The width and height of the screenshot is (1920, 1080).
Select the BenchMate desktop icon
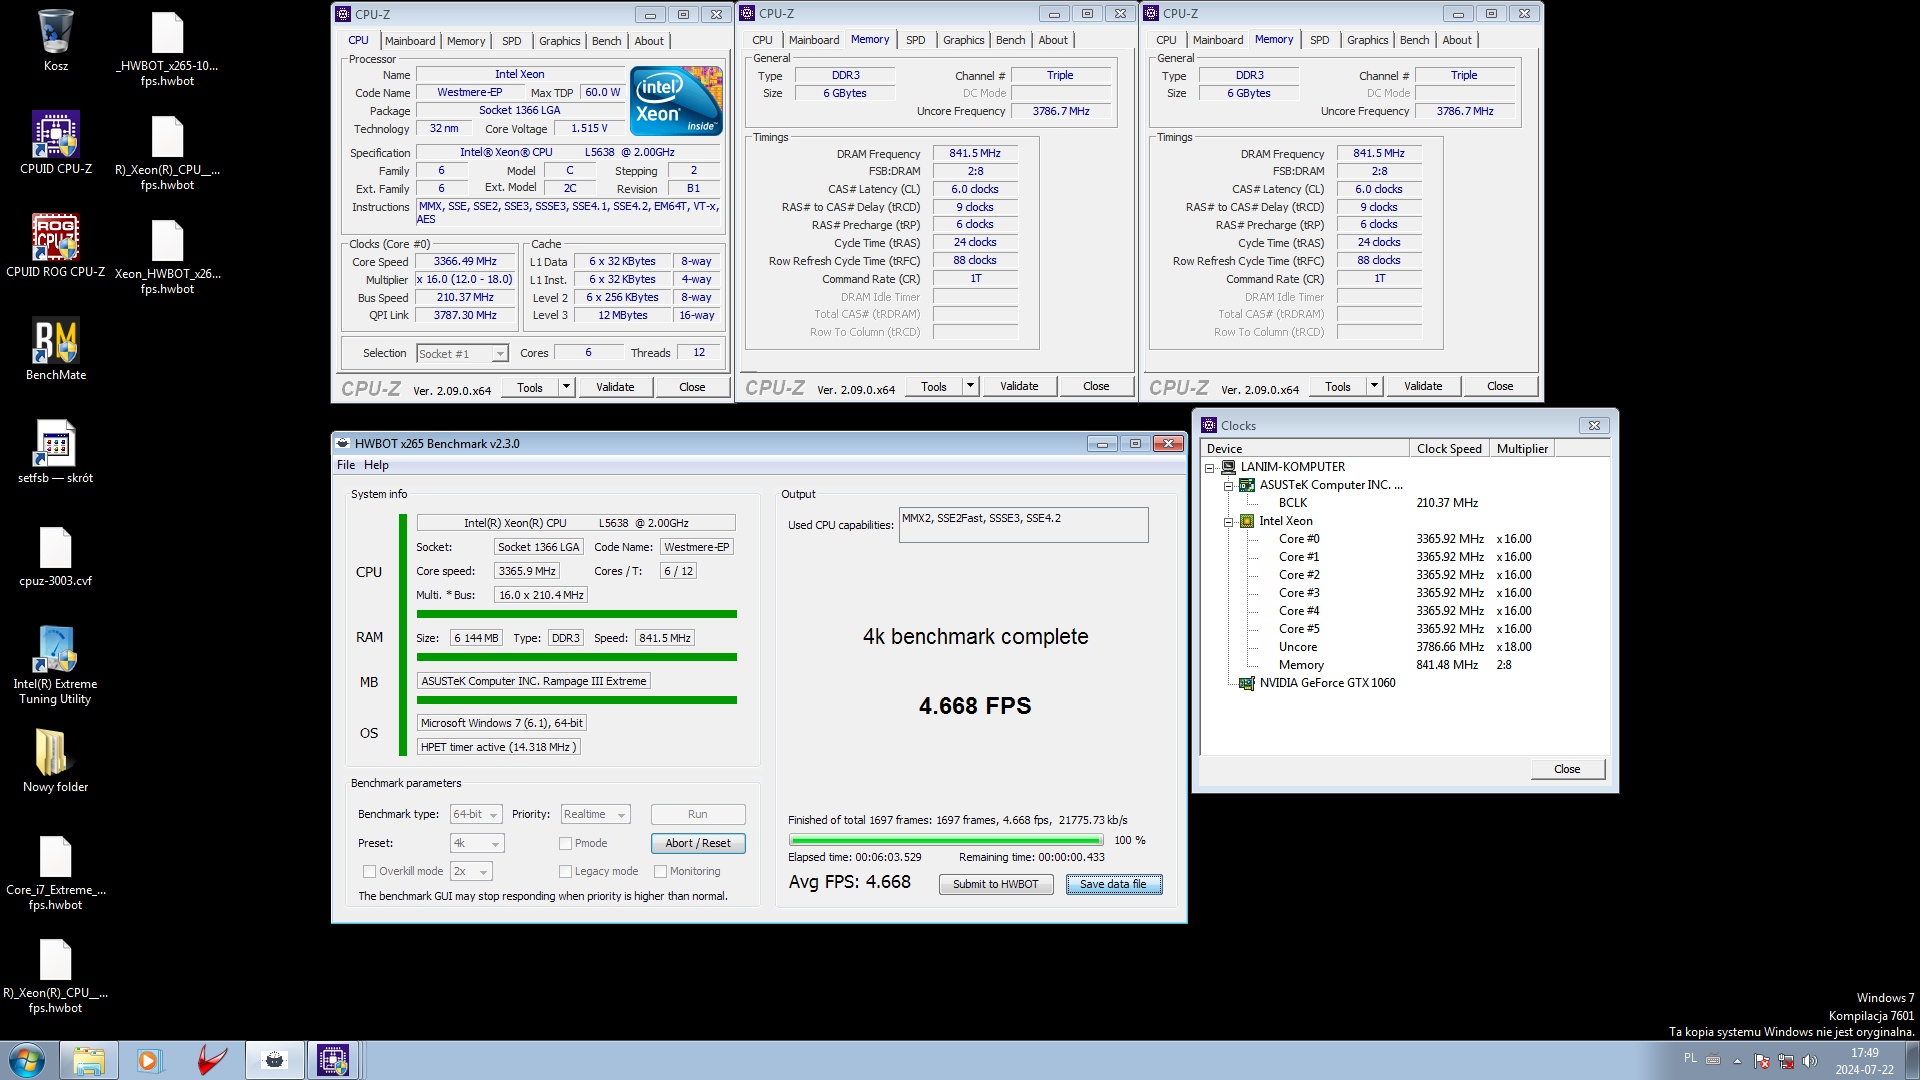(55, 348)
